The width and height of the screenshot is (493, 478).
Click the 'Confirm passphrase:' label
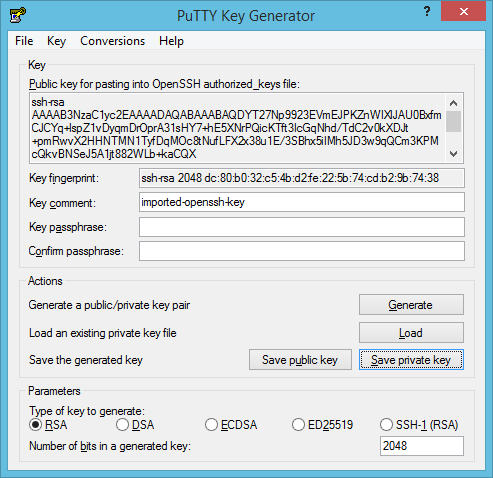coord(76,251)
